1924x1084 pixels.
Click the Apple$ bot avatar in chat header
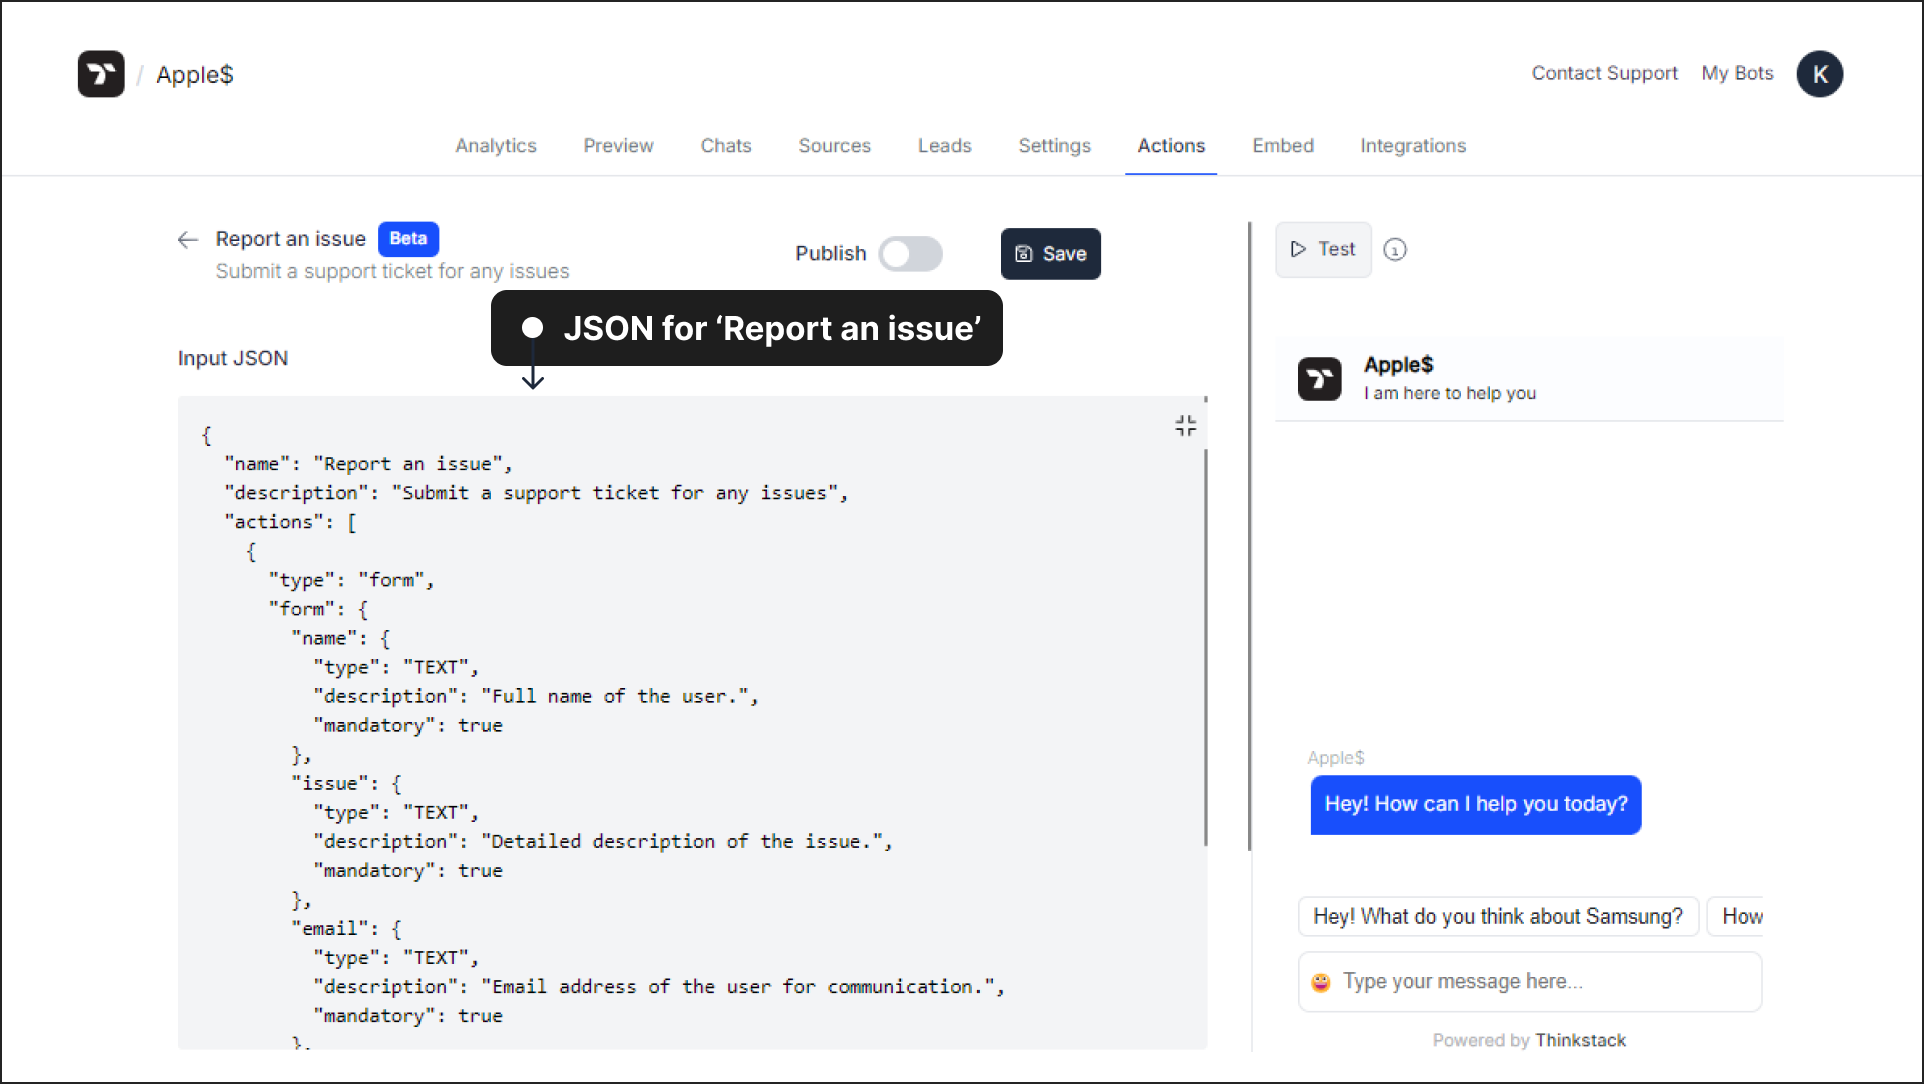[1319, 379]
